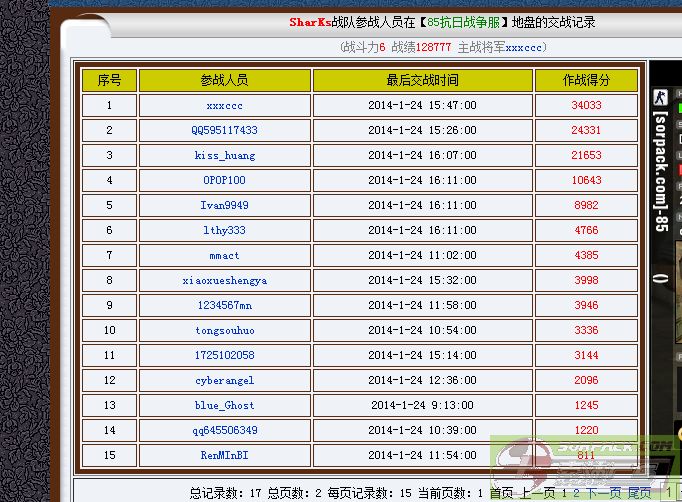Go to page 2 of the records

click(575, 493)
